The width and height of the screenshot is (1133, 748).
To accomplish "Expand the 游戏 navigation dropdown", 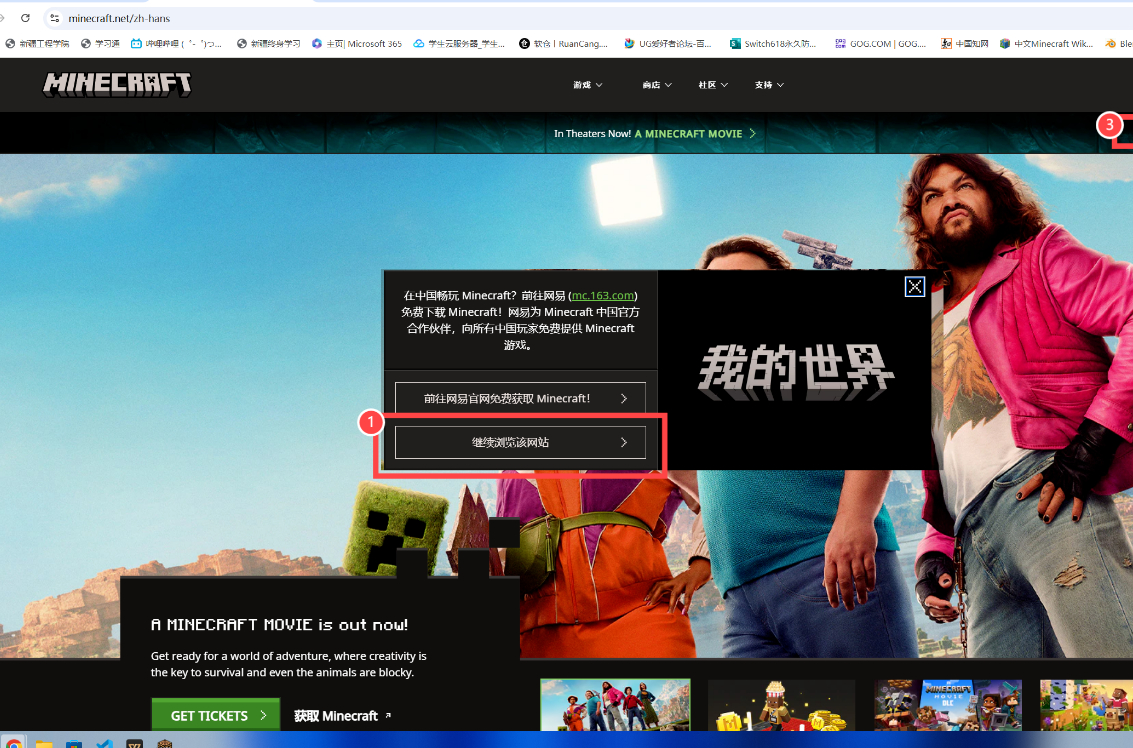I will coord(587,85).
